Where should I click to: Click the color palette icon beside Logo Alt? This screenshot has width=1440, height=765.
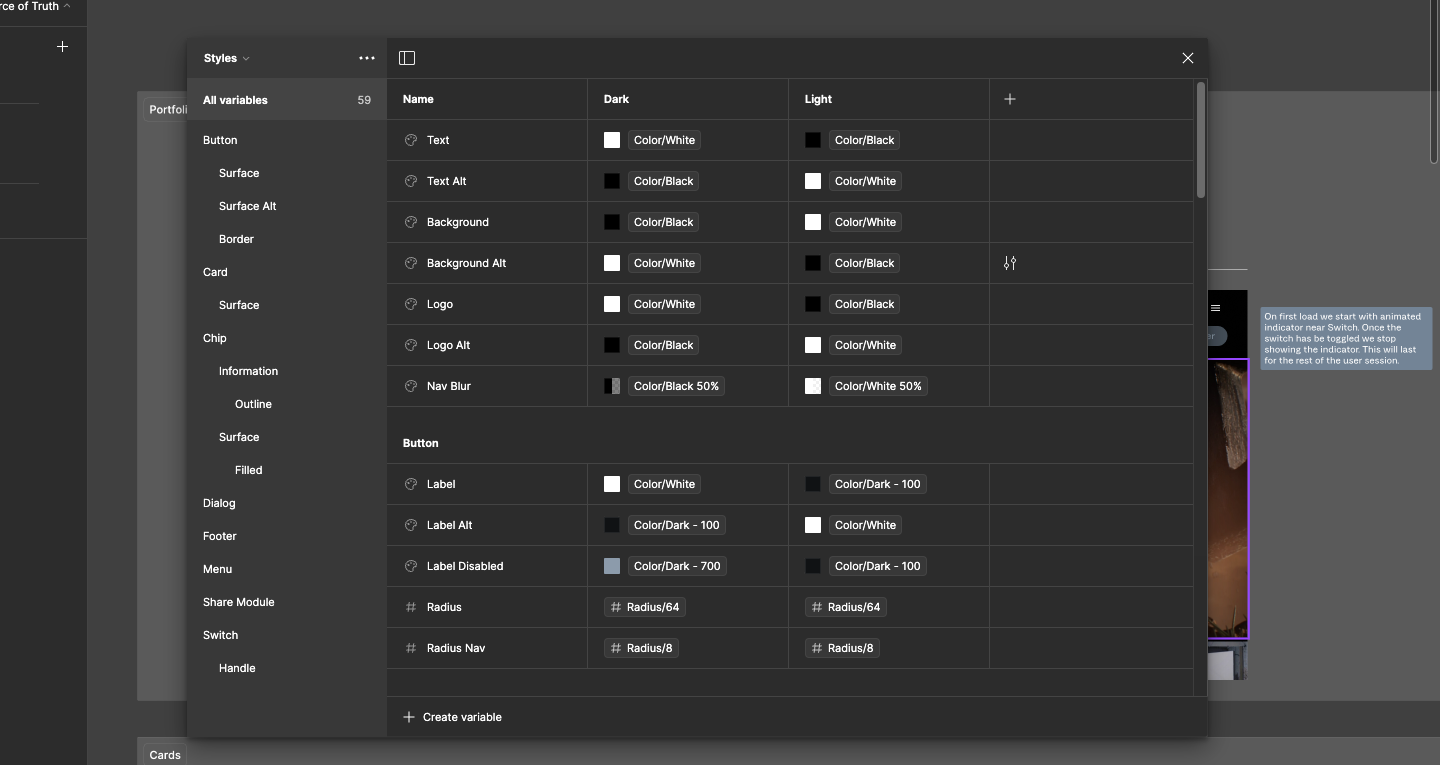click(x=411, y=345)
